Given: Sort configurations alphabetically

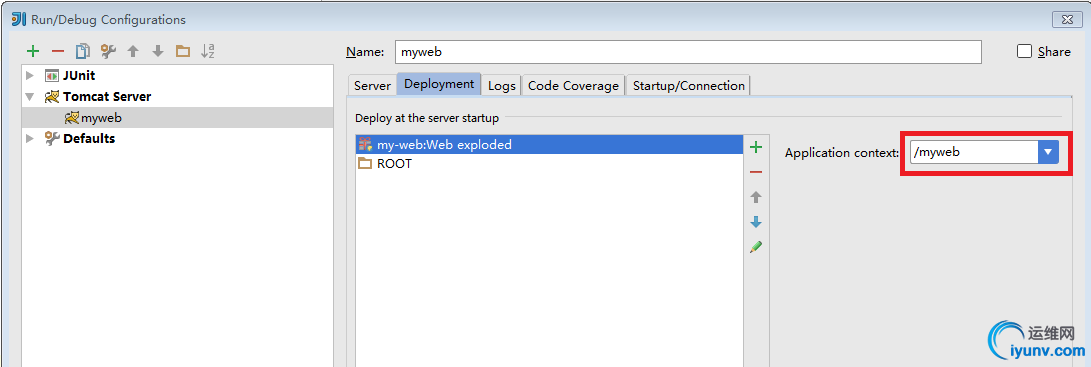Looking at the screenshot, I should (207, 51).
